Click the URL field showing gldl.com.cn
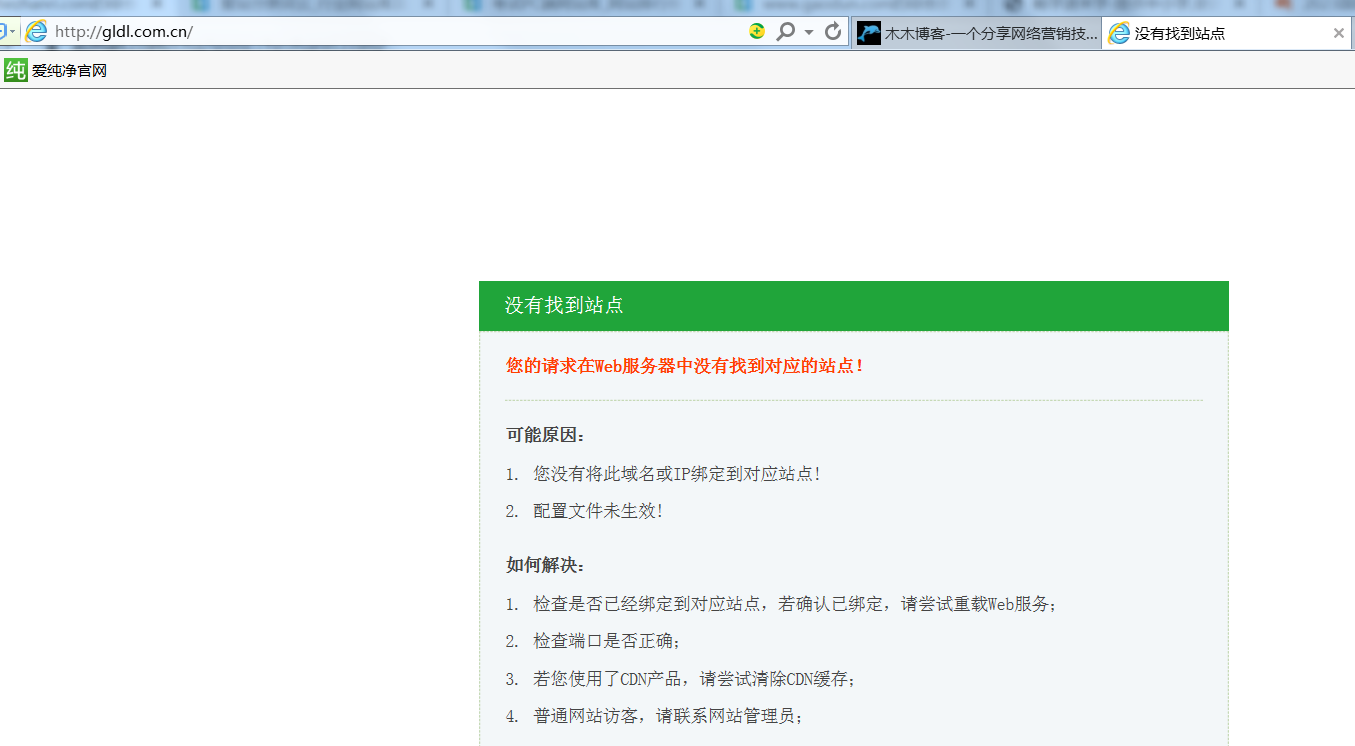1355x746 pixels. pyautogui.click(x=400, y=32)
